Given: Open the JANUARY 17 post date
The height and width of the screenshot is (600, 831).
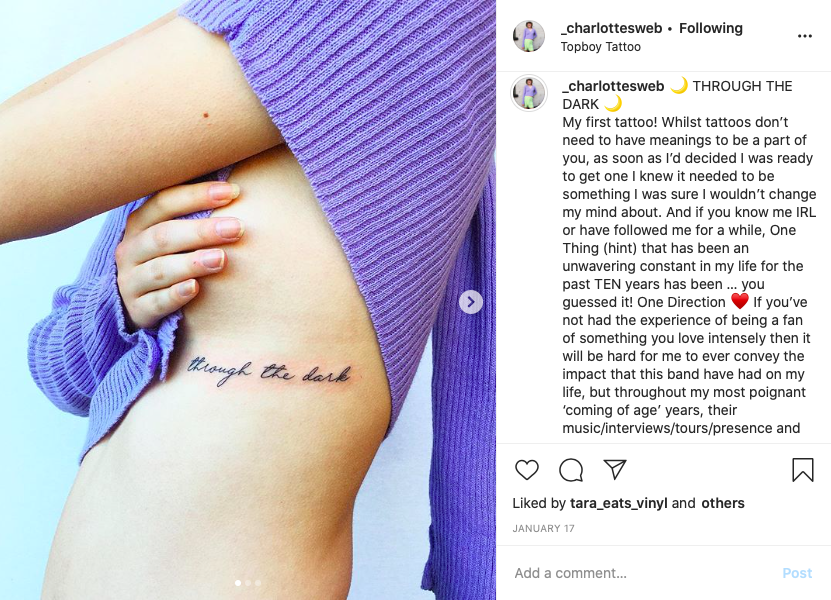Looking at the screenshot, I should pos(543,528).
